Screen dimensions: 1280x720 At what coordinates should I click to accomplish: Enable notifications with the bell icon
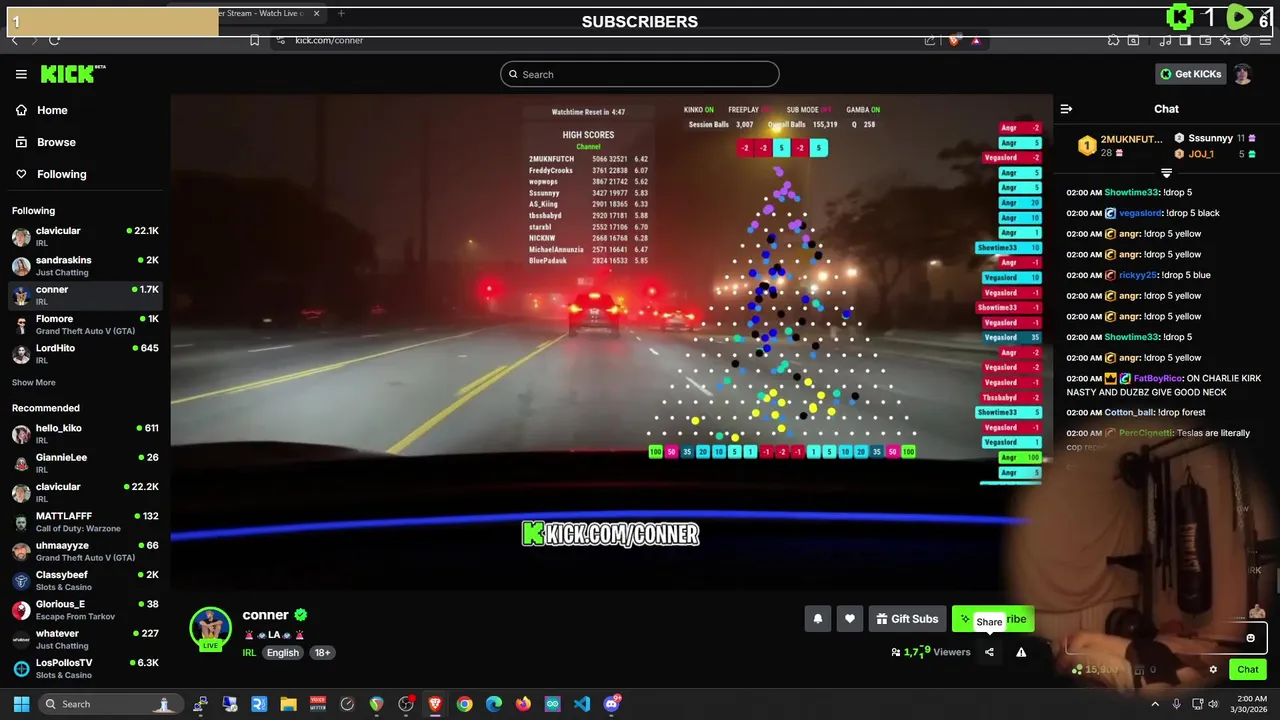(x=818, y=619)
